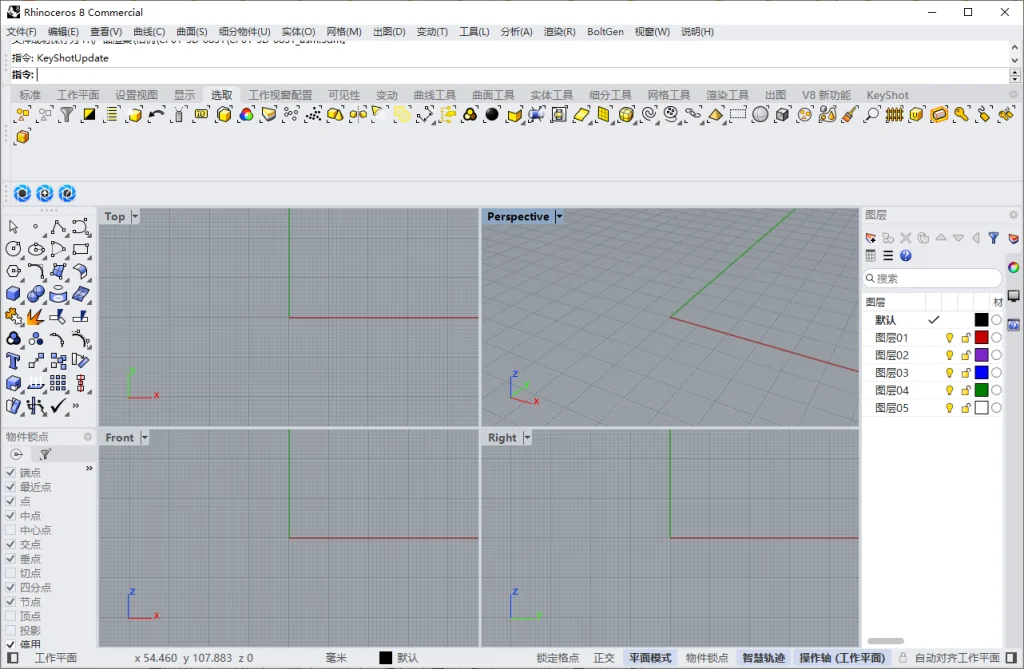The width and height of the screenshot is (1024, 669).
Task: Toggle visibility bulb of 图层01
Action: point(950,338)
